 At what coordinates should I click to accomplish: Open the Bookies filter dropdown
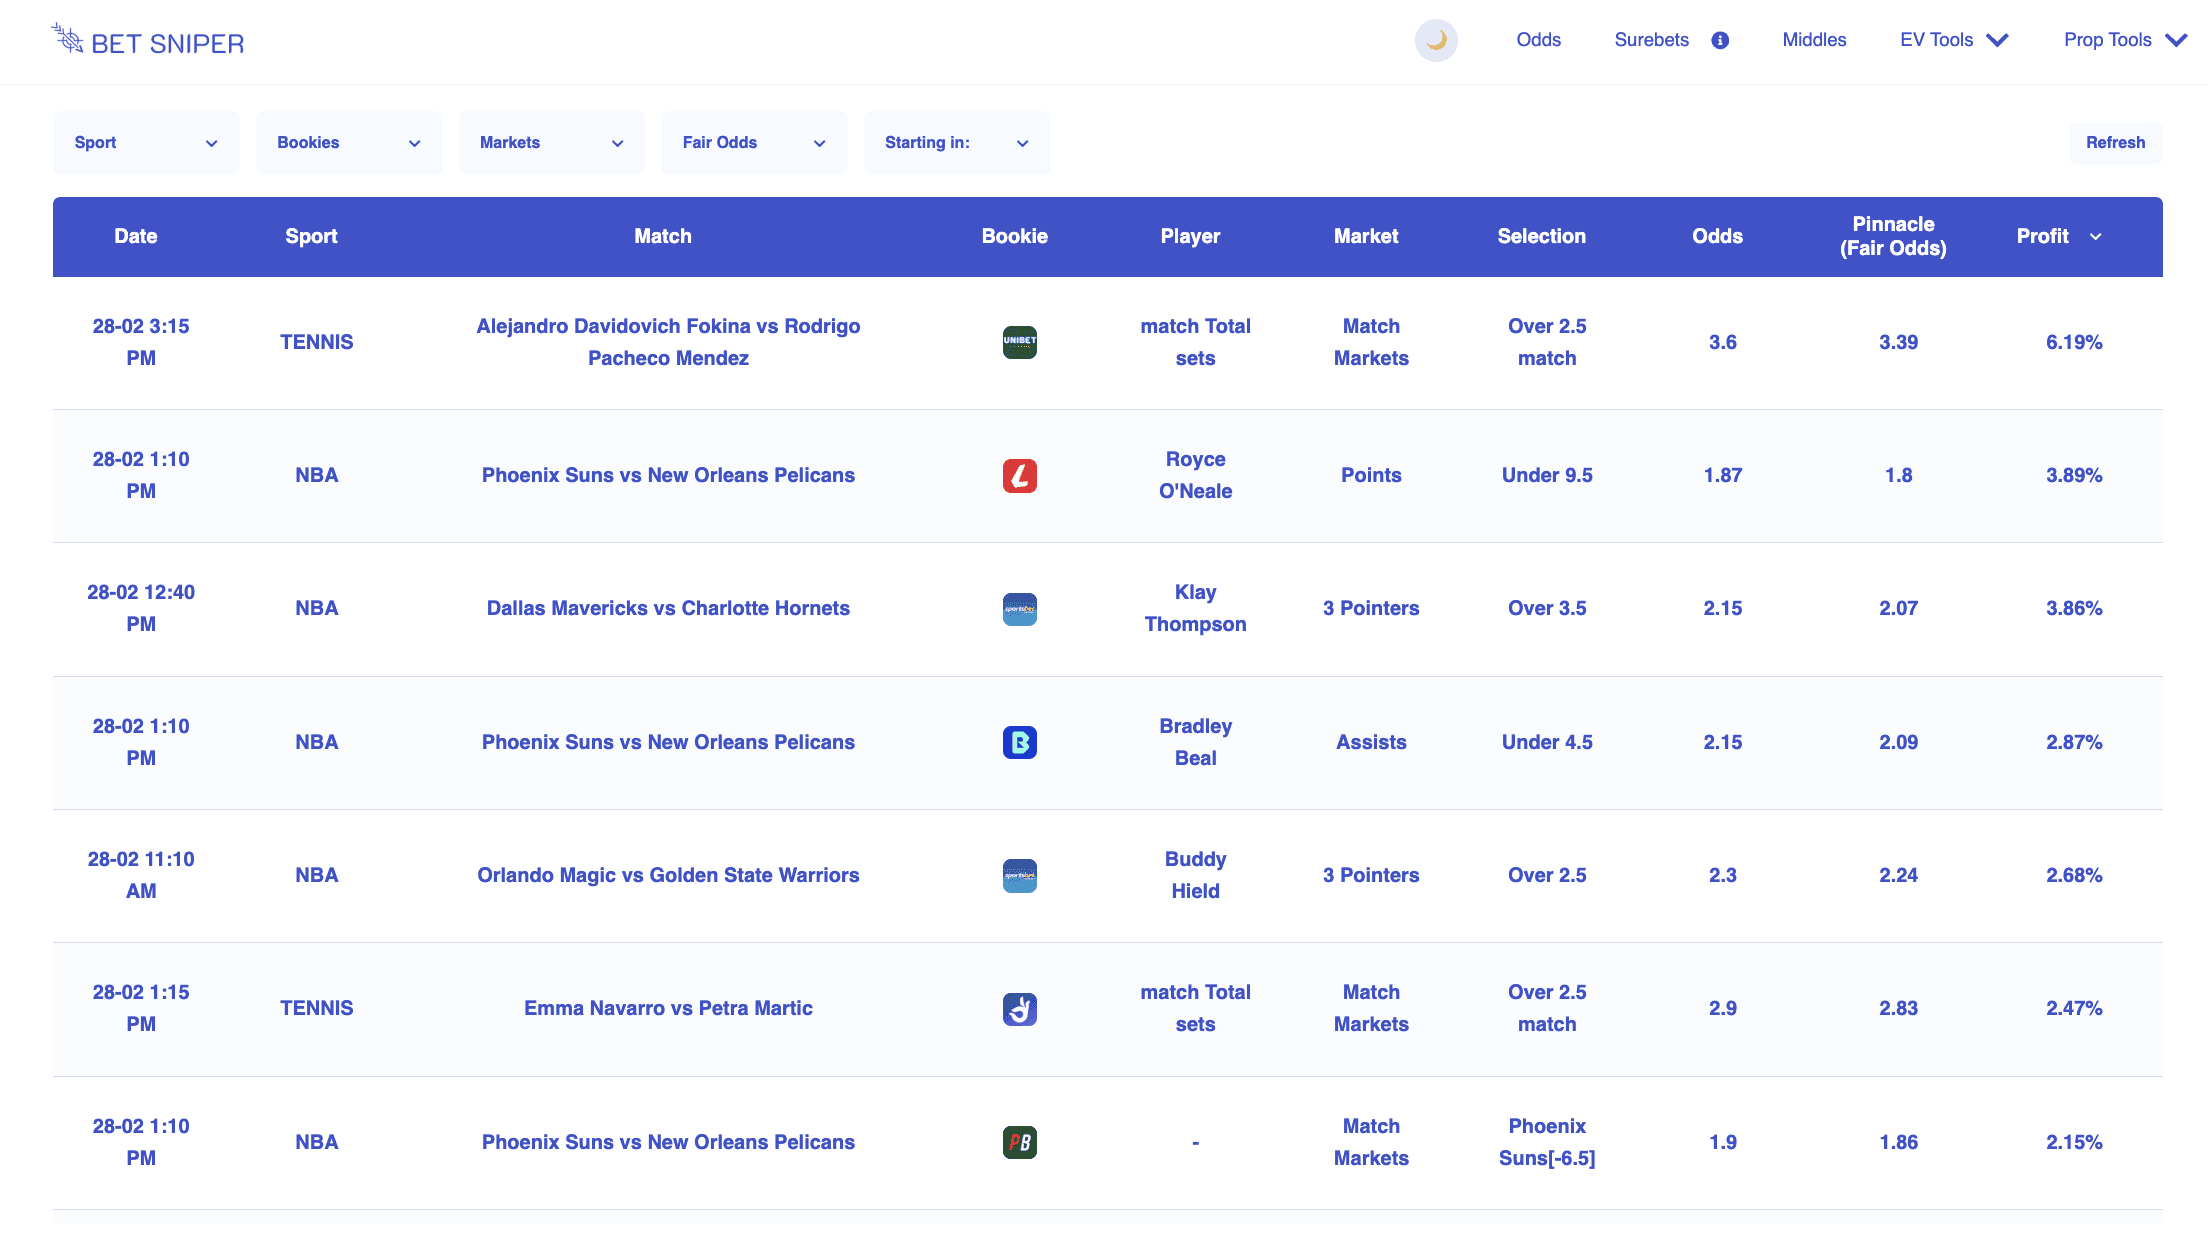coord(349,143)
